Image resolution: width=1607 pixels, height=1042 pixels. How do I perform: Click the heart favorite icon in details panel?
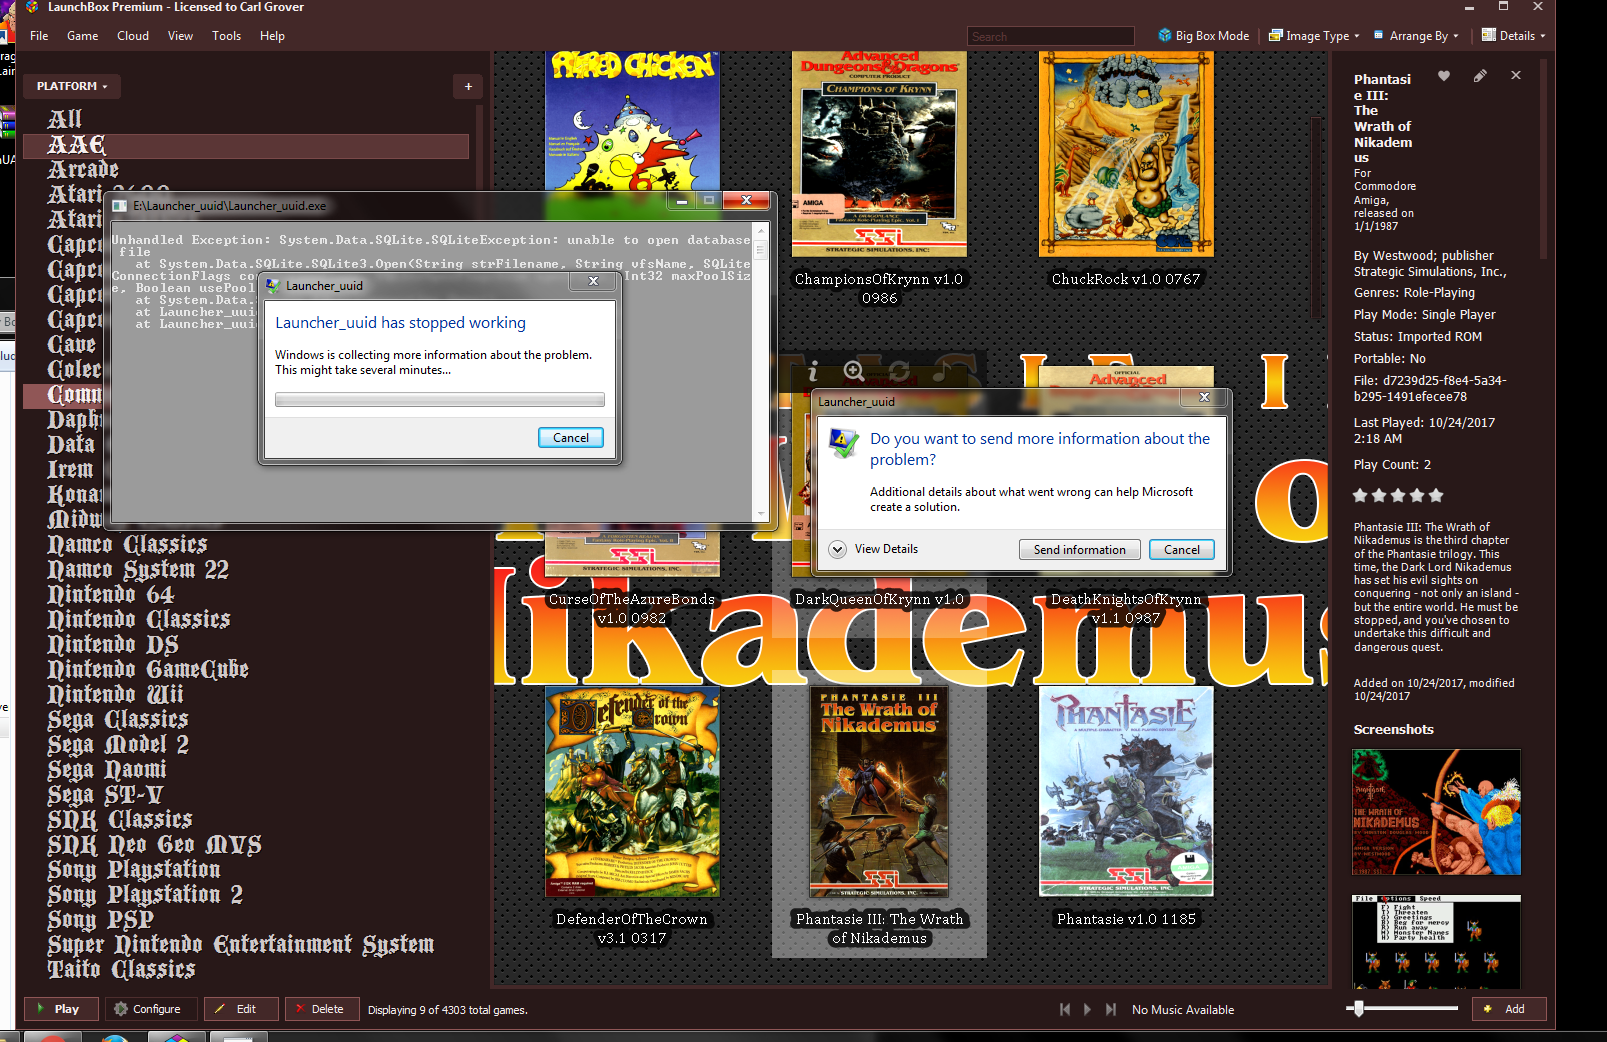[1444, 76]
